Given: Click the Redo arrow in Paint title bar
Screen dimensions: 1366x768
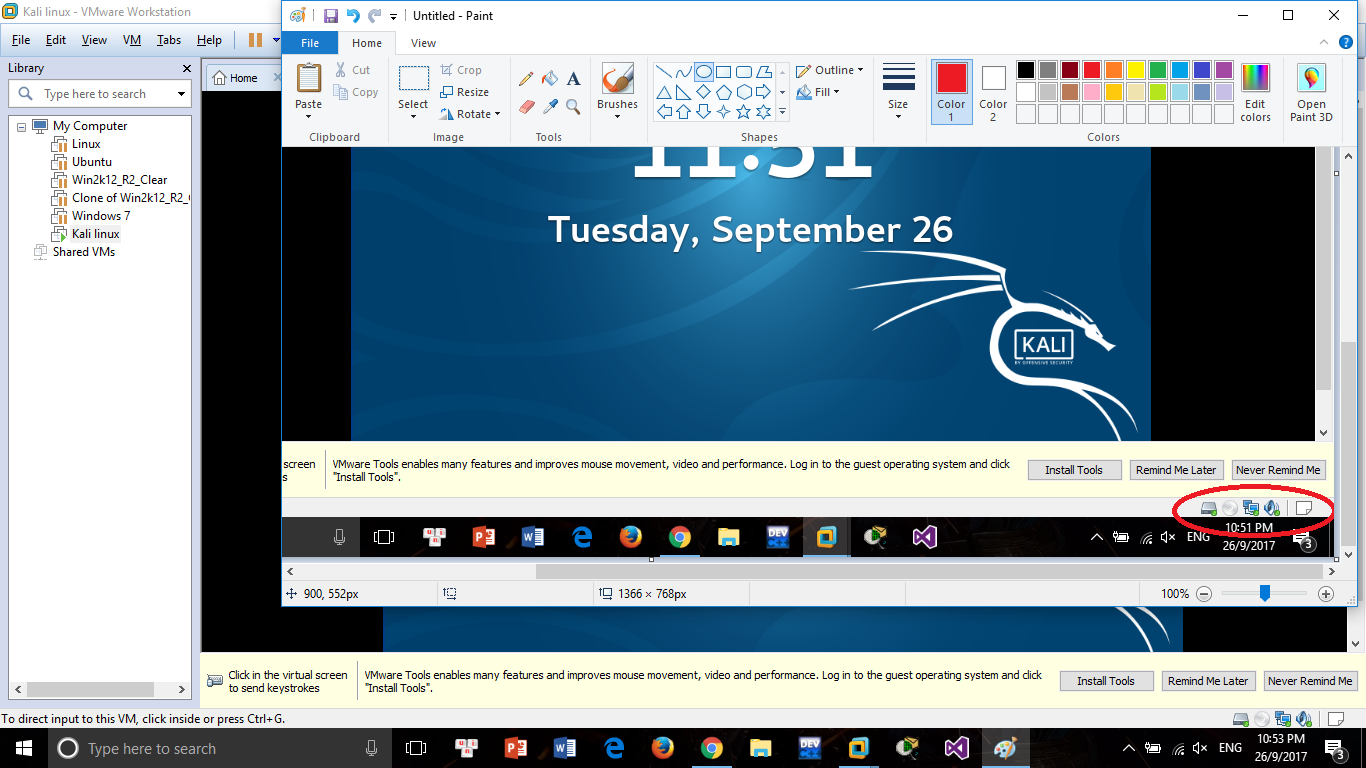Looking at the screenshot, I should pyautogui.click(x=375, y=16).
